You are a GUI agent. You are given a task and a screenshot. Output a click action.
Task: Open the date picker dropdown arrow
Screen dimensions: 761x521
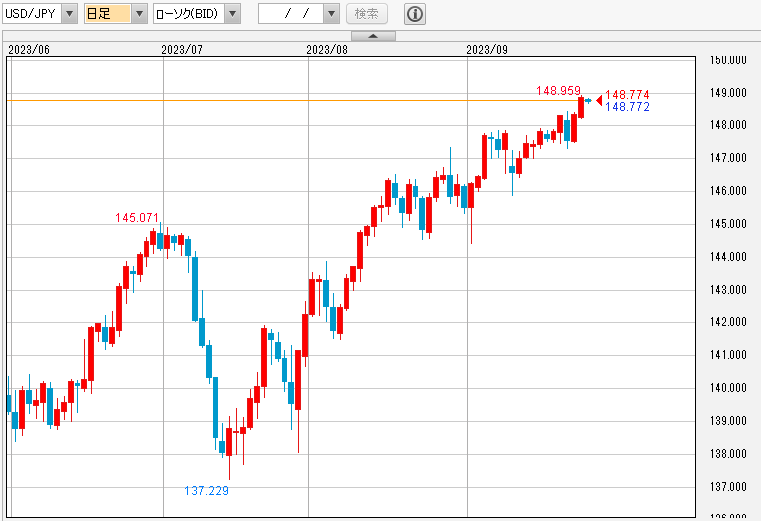[331, 14]
